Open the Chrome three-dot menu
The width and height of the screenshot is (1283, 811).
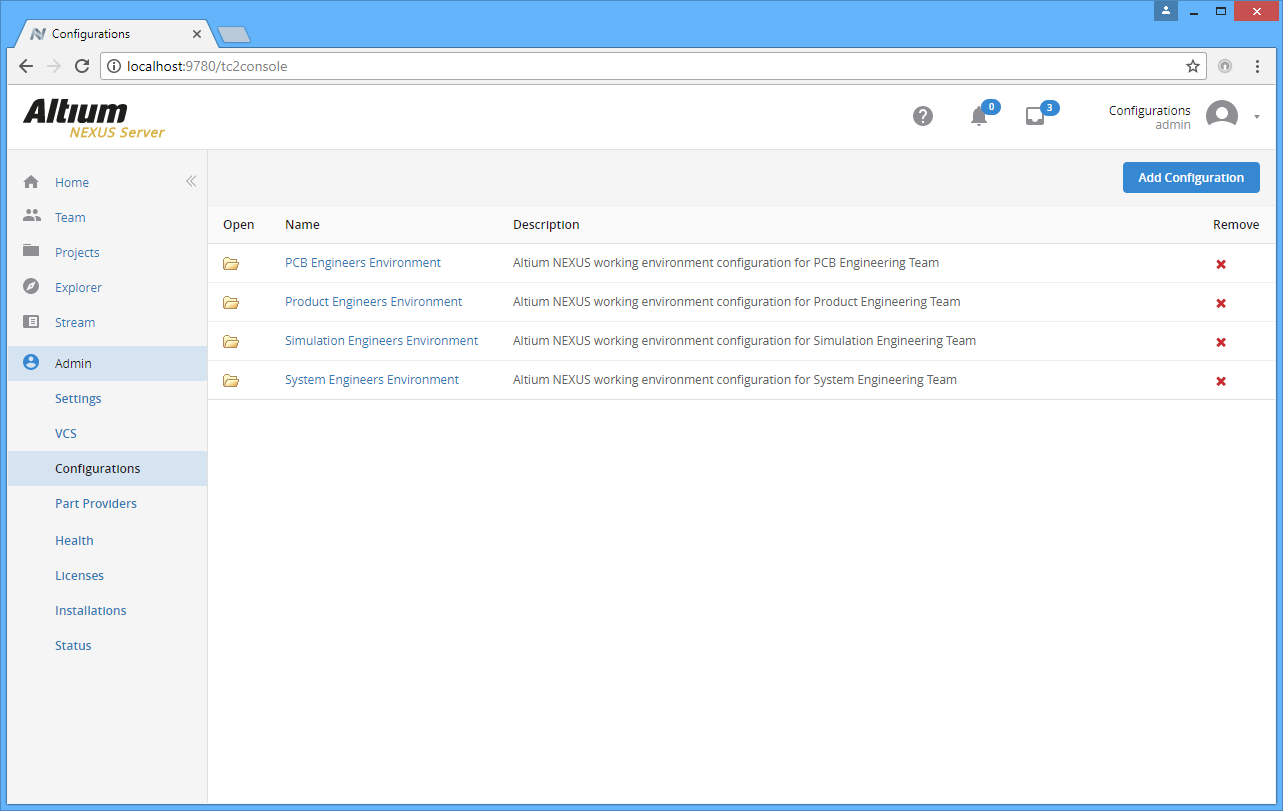pos(1257,66)
